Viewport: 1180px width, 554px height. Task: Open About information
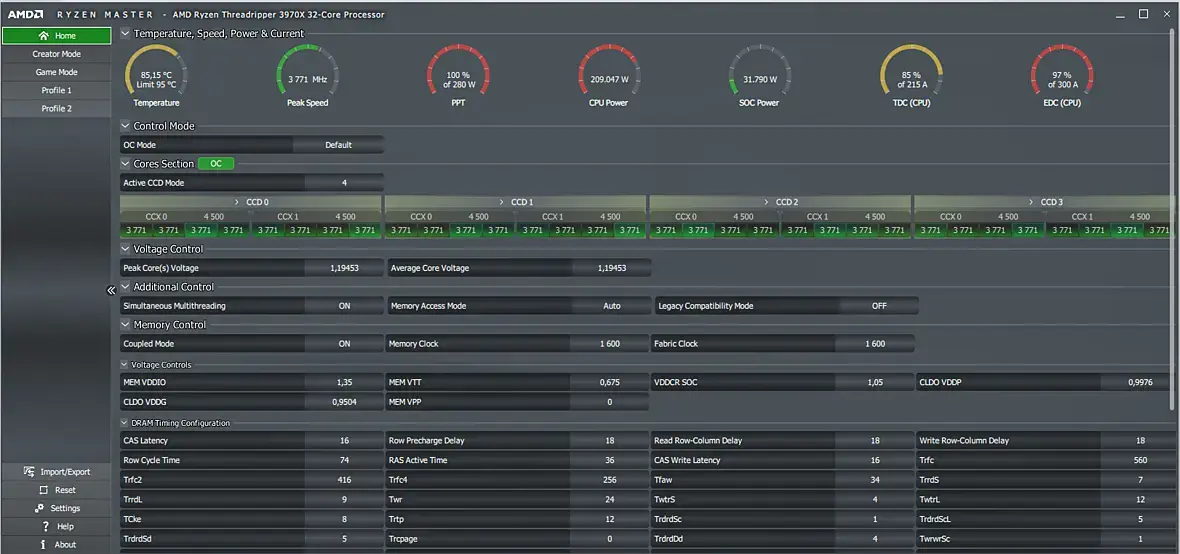pyautogui.click(x=56, y=544)
